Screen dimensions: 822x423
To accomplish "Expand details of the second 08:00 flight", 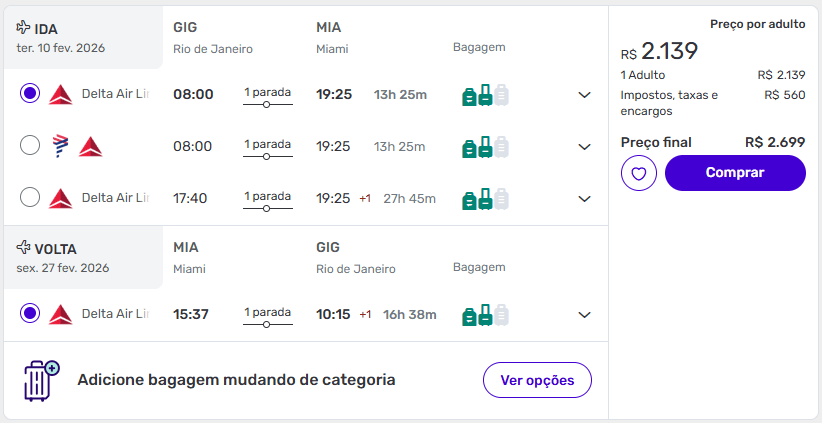I will [x=585, y=147].
